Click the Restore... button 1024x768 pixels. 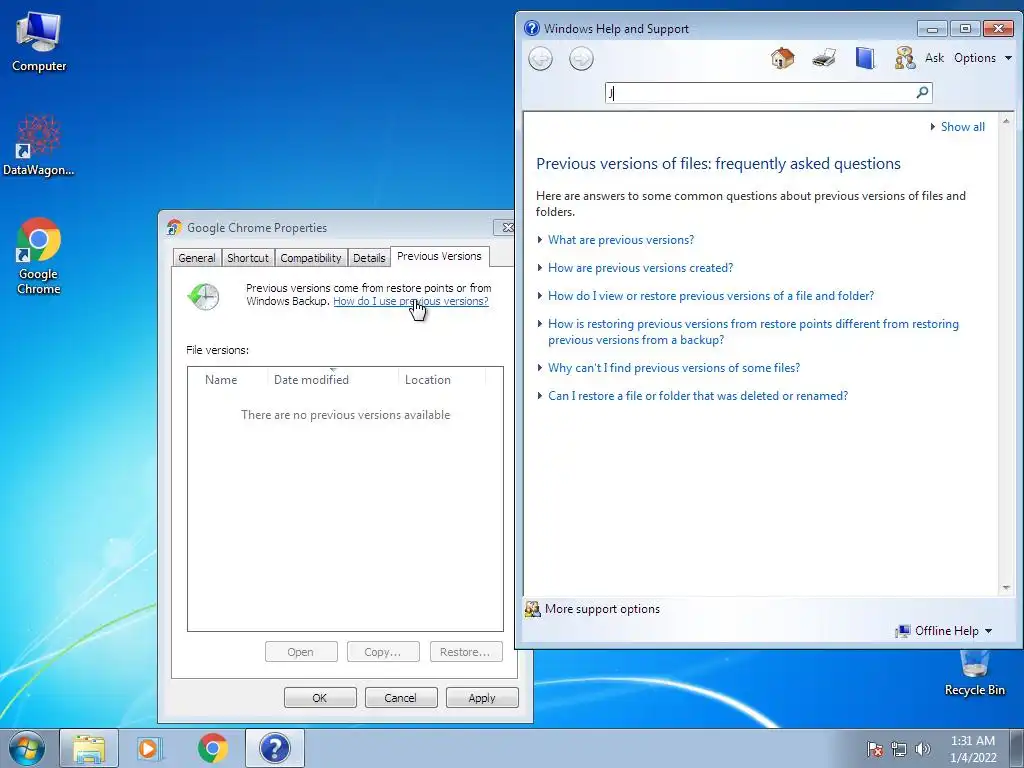click(x=466, y=652)
